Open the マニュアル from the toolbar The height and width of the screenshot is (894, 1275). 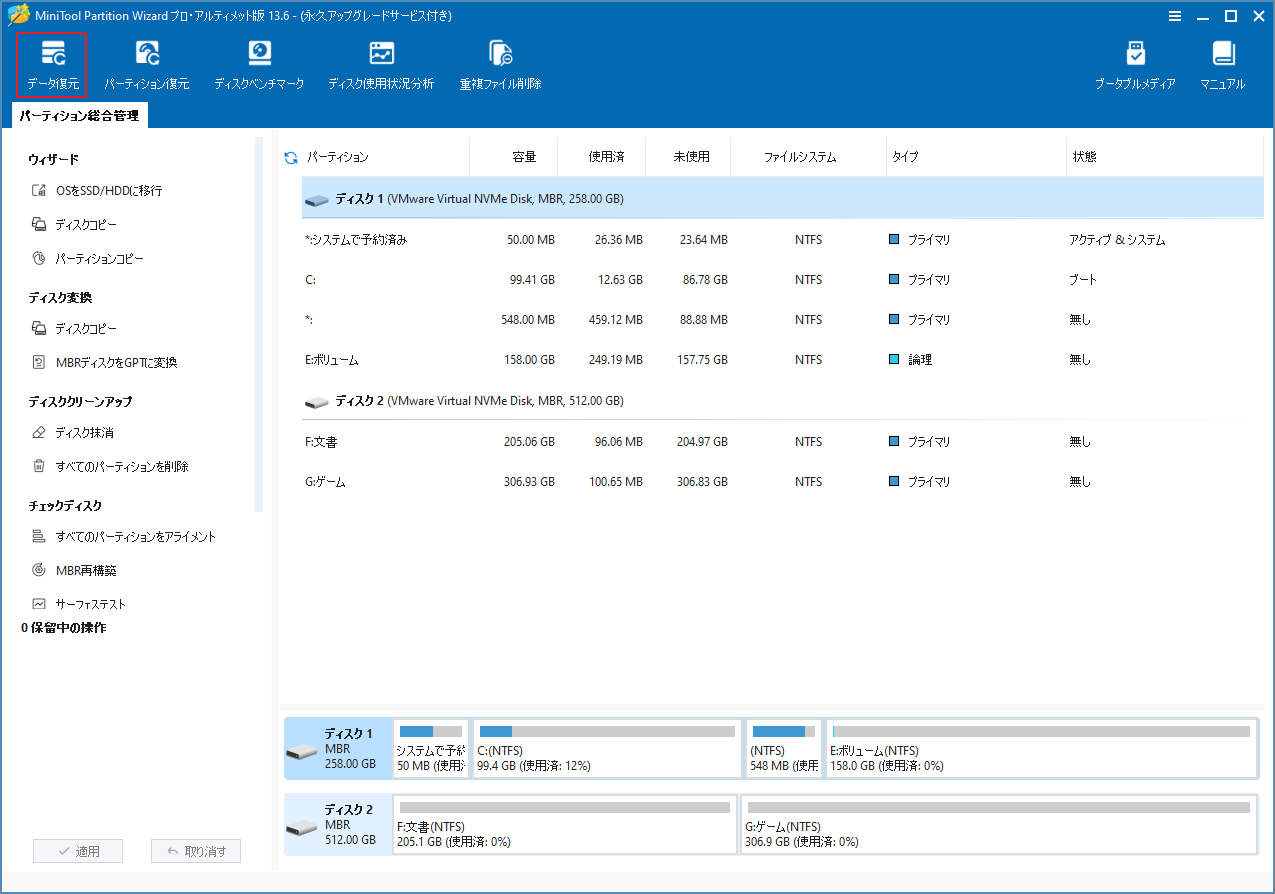pyautogui.click(x=1222, y=63)
